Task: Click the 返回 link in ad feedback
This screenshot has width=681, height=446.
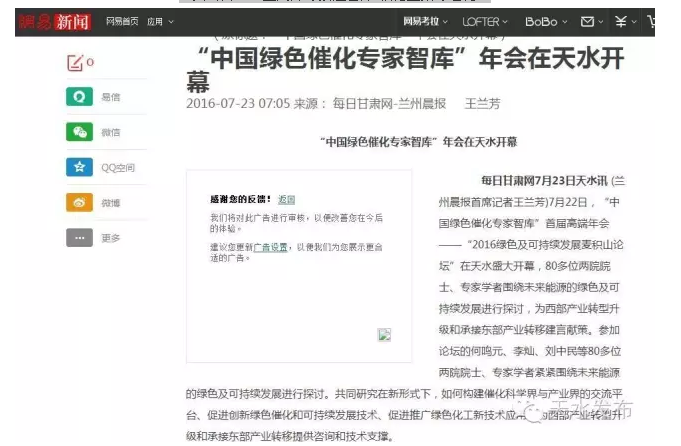Action: 287,199
